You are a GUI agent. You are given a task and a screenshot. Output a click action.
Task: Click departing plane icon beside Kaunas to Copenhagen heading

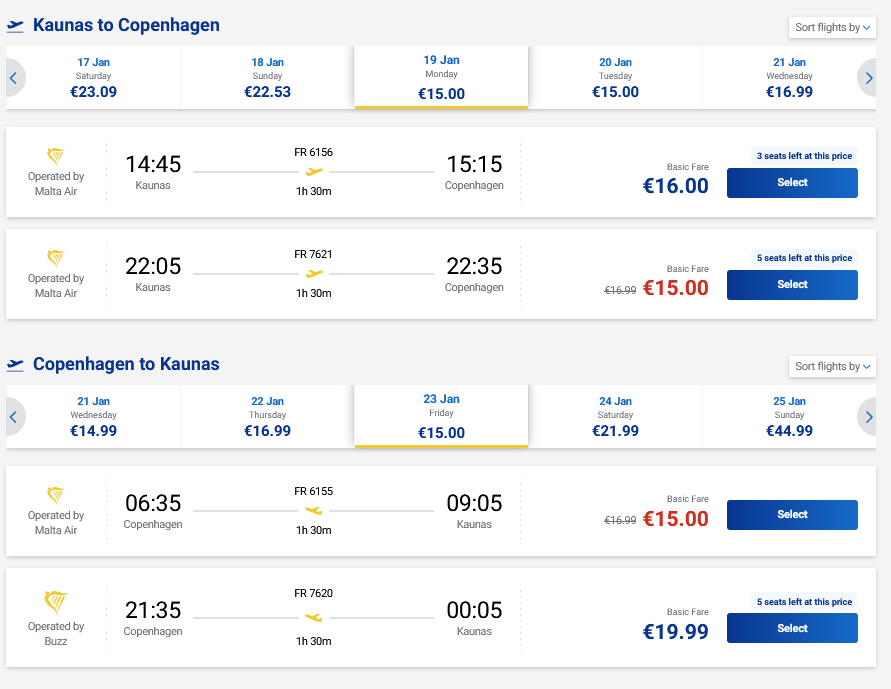(15, 26)
